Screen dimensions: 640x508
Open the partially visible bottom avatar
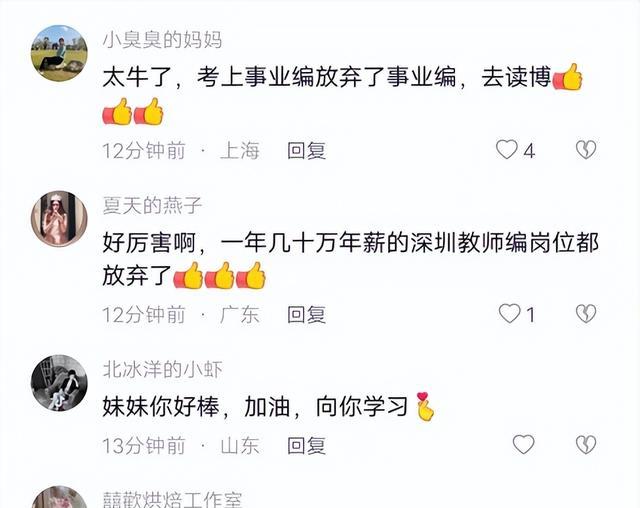click(59, 497)
